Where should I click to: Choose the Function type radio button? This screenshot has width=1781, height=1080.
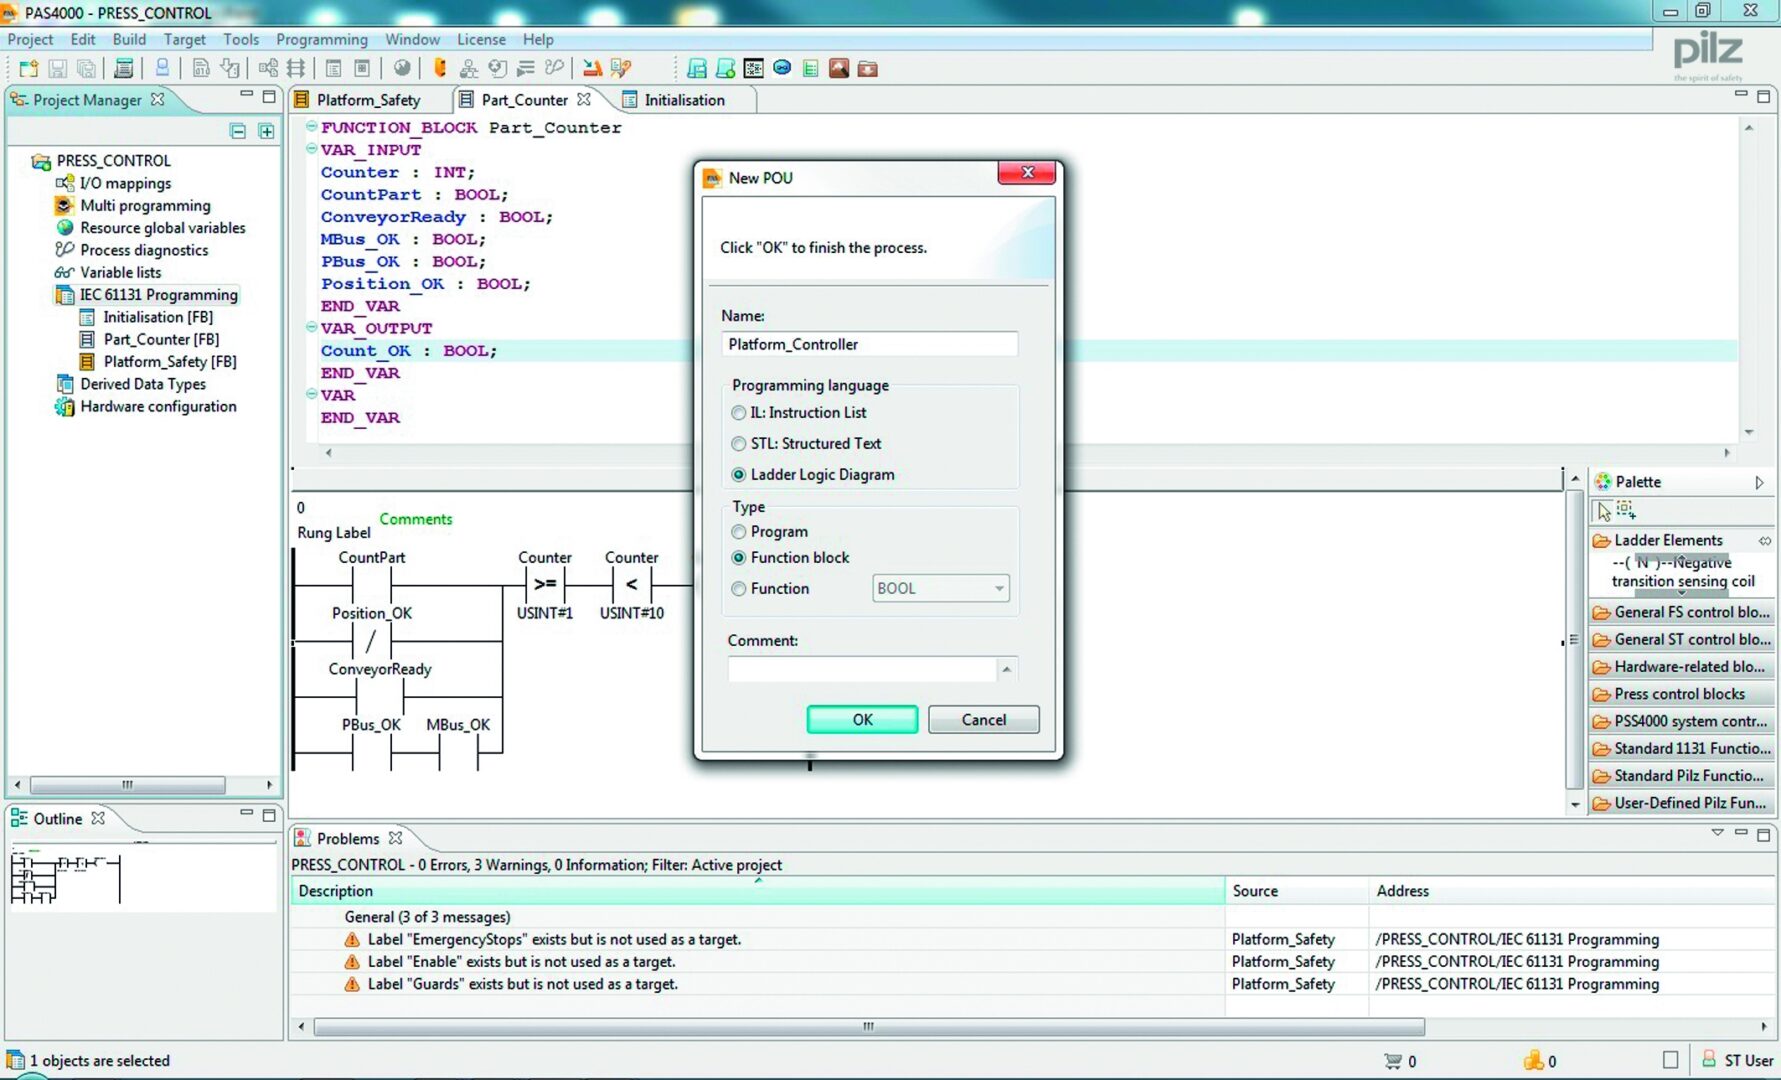(738, 589)
